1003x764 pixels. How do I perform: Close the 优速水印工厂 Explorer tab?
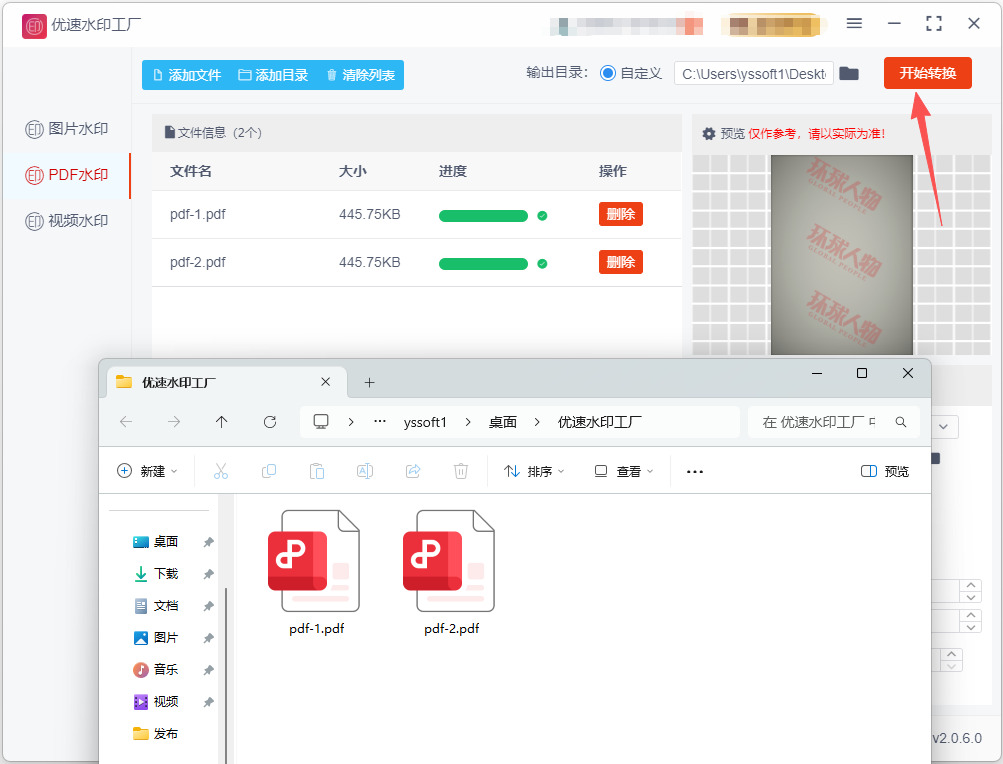pyautogui.click(x=326, y=382)
